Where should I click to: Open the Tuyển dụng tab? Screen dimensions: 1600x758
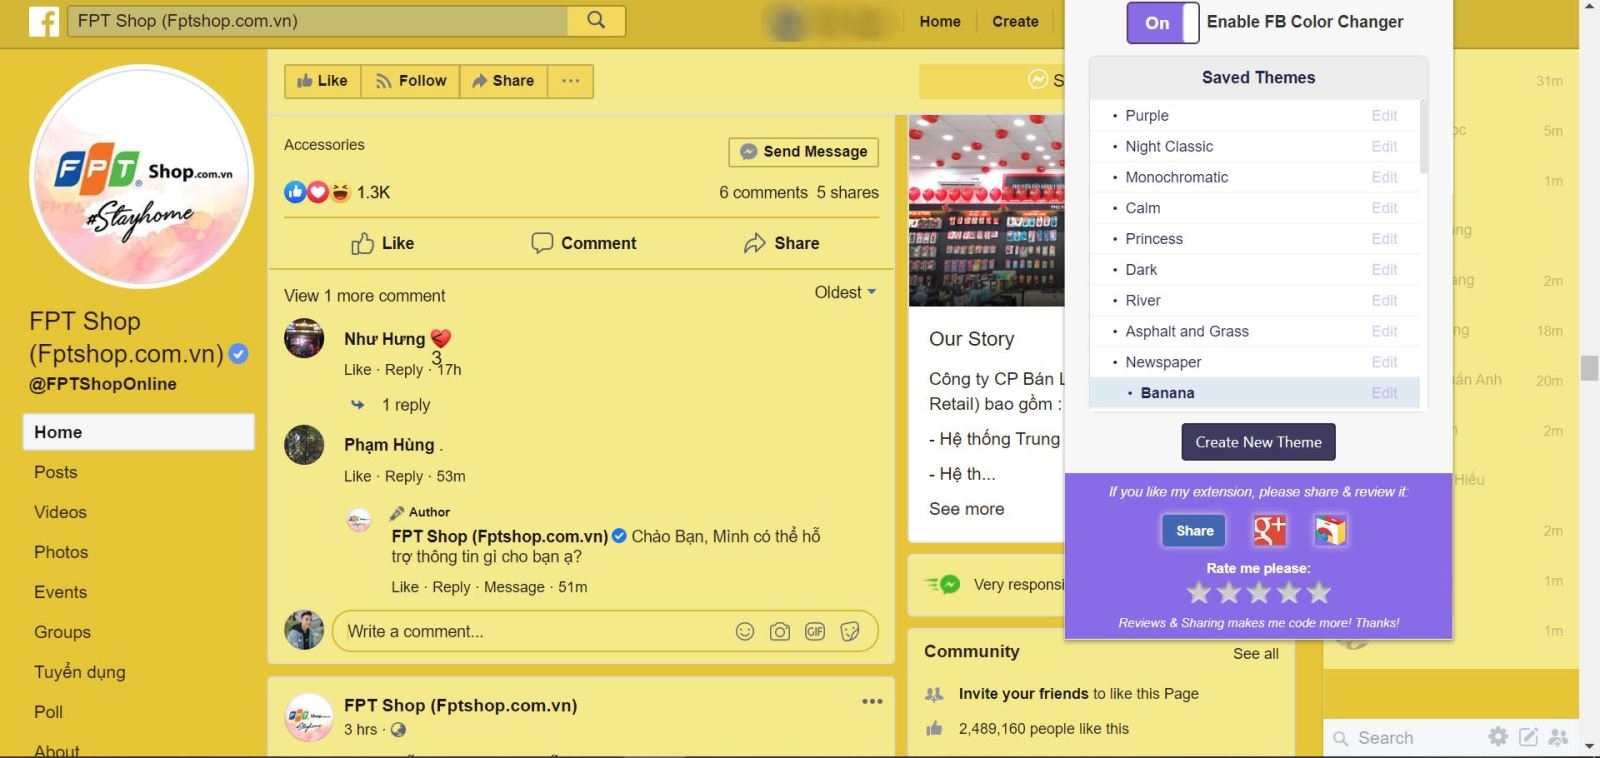click(x=80, y=672)
